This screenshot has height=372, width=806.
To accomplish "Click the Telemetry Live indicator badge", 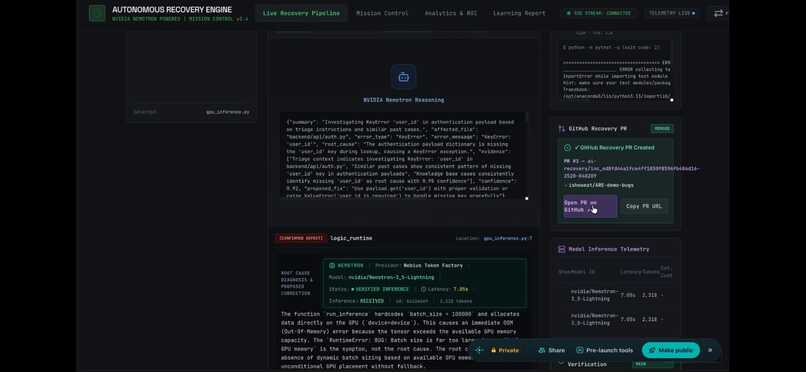I will click(x=672, y=13).
